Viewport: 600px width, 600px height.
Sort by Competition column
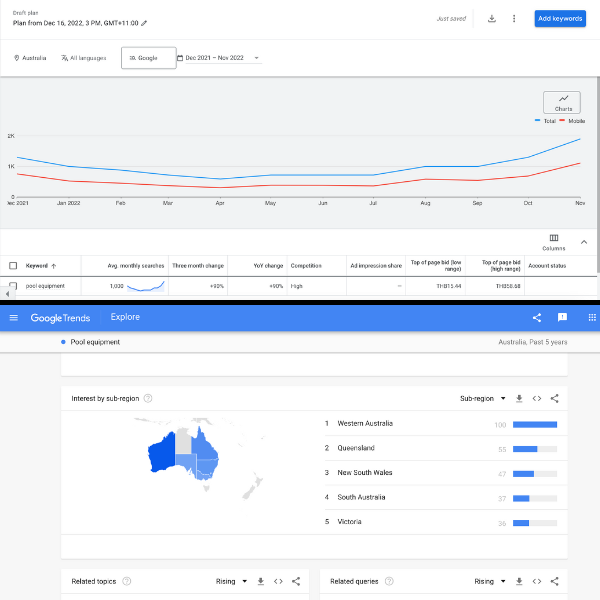click(x=306, y=266)
